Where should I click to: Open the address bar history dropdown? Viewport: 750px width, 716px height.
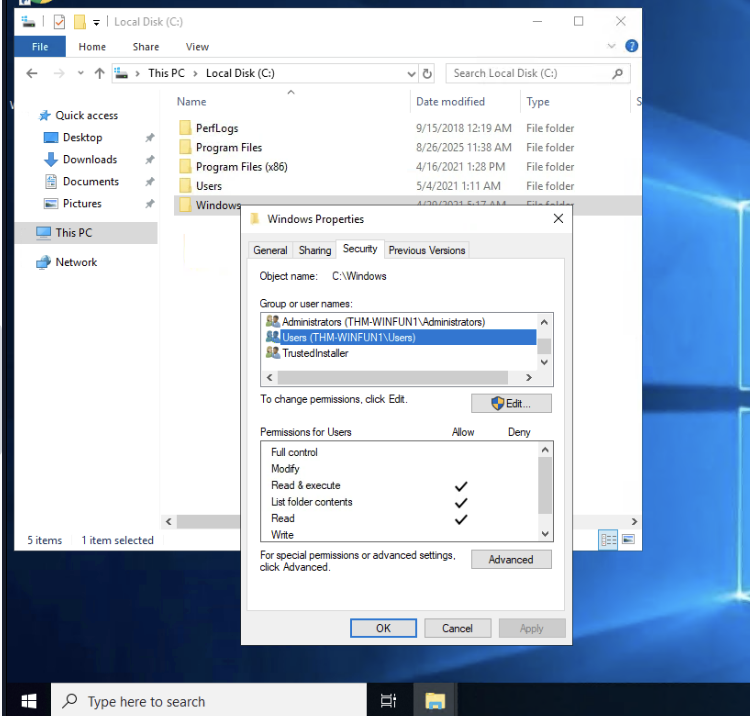(x=411, y=74)
